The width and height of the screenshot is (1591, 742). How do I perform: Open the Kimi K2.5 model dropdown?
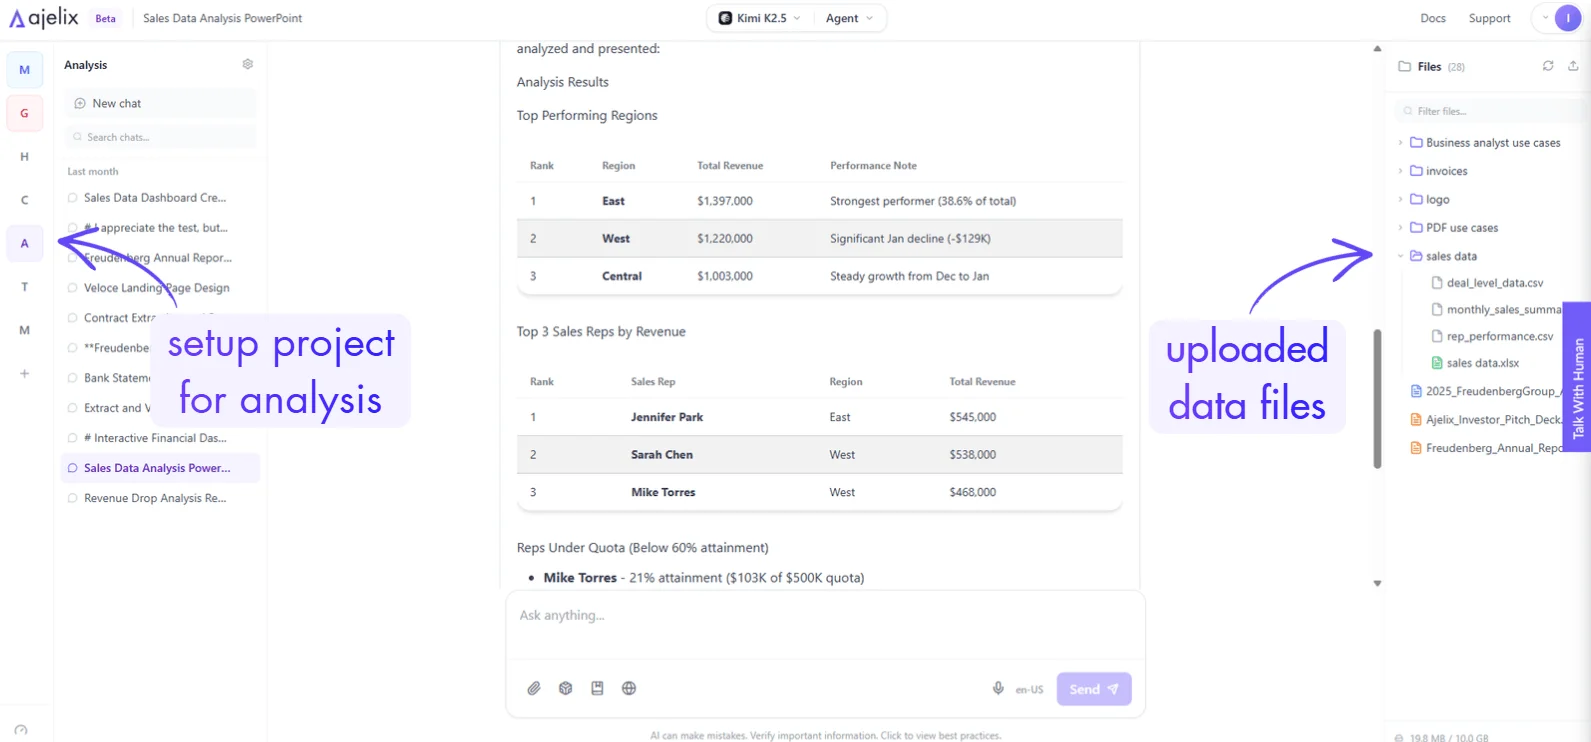pos(761,18)
